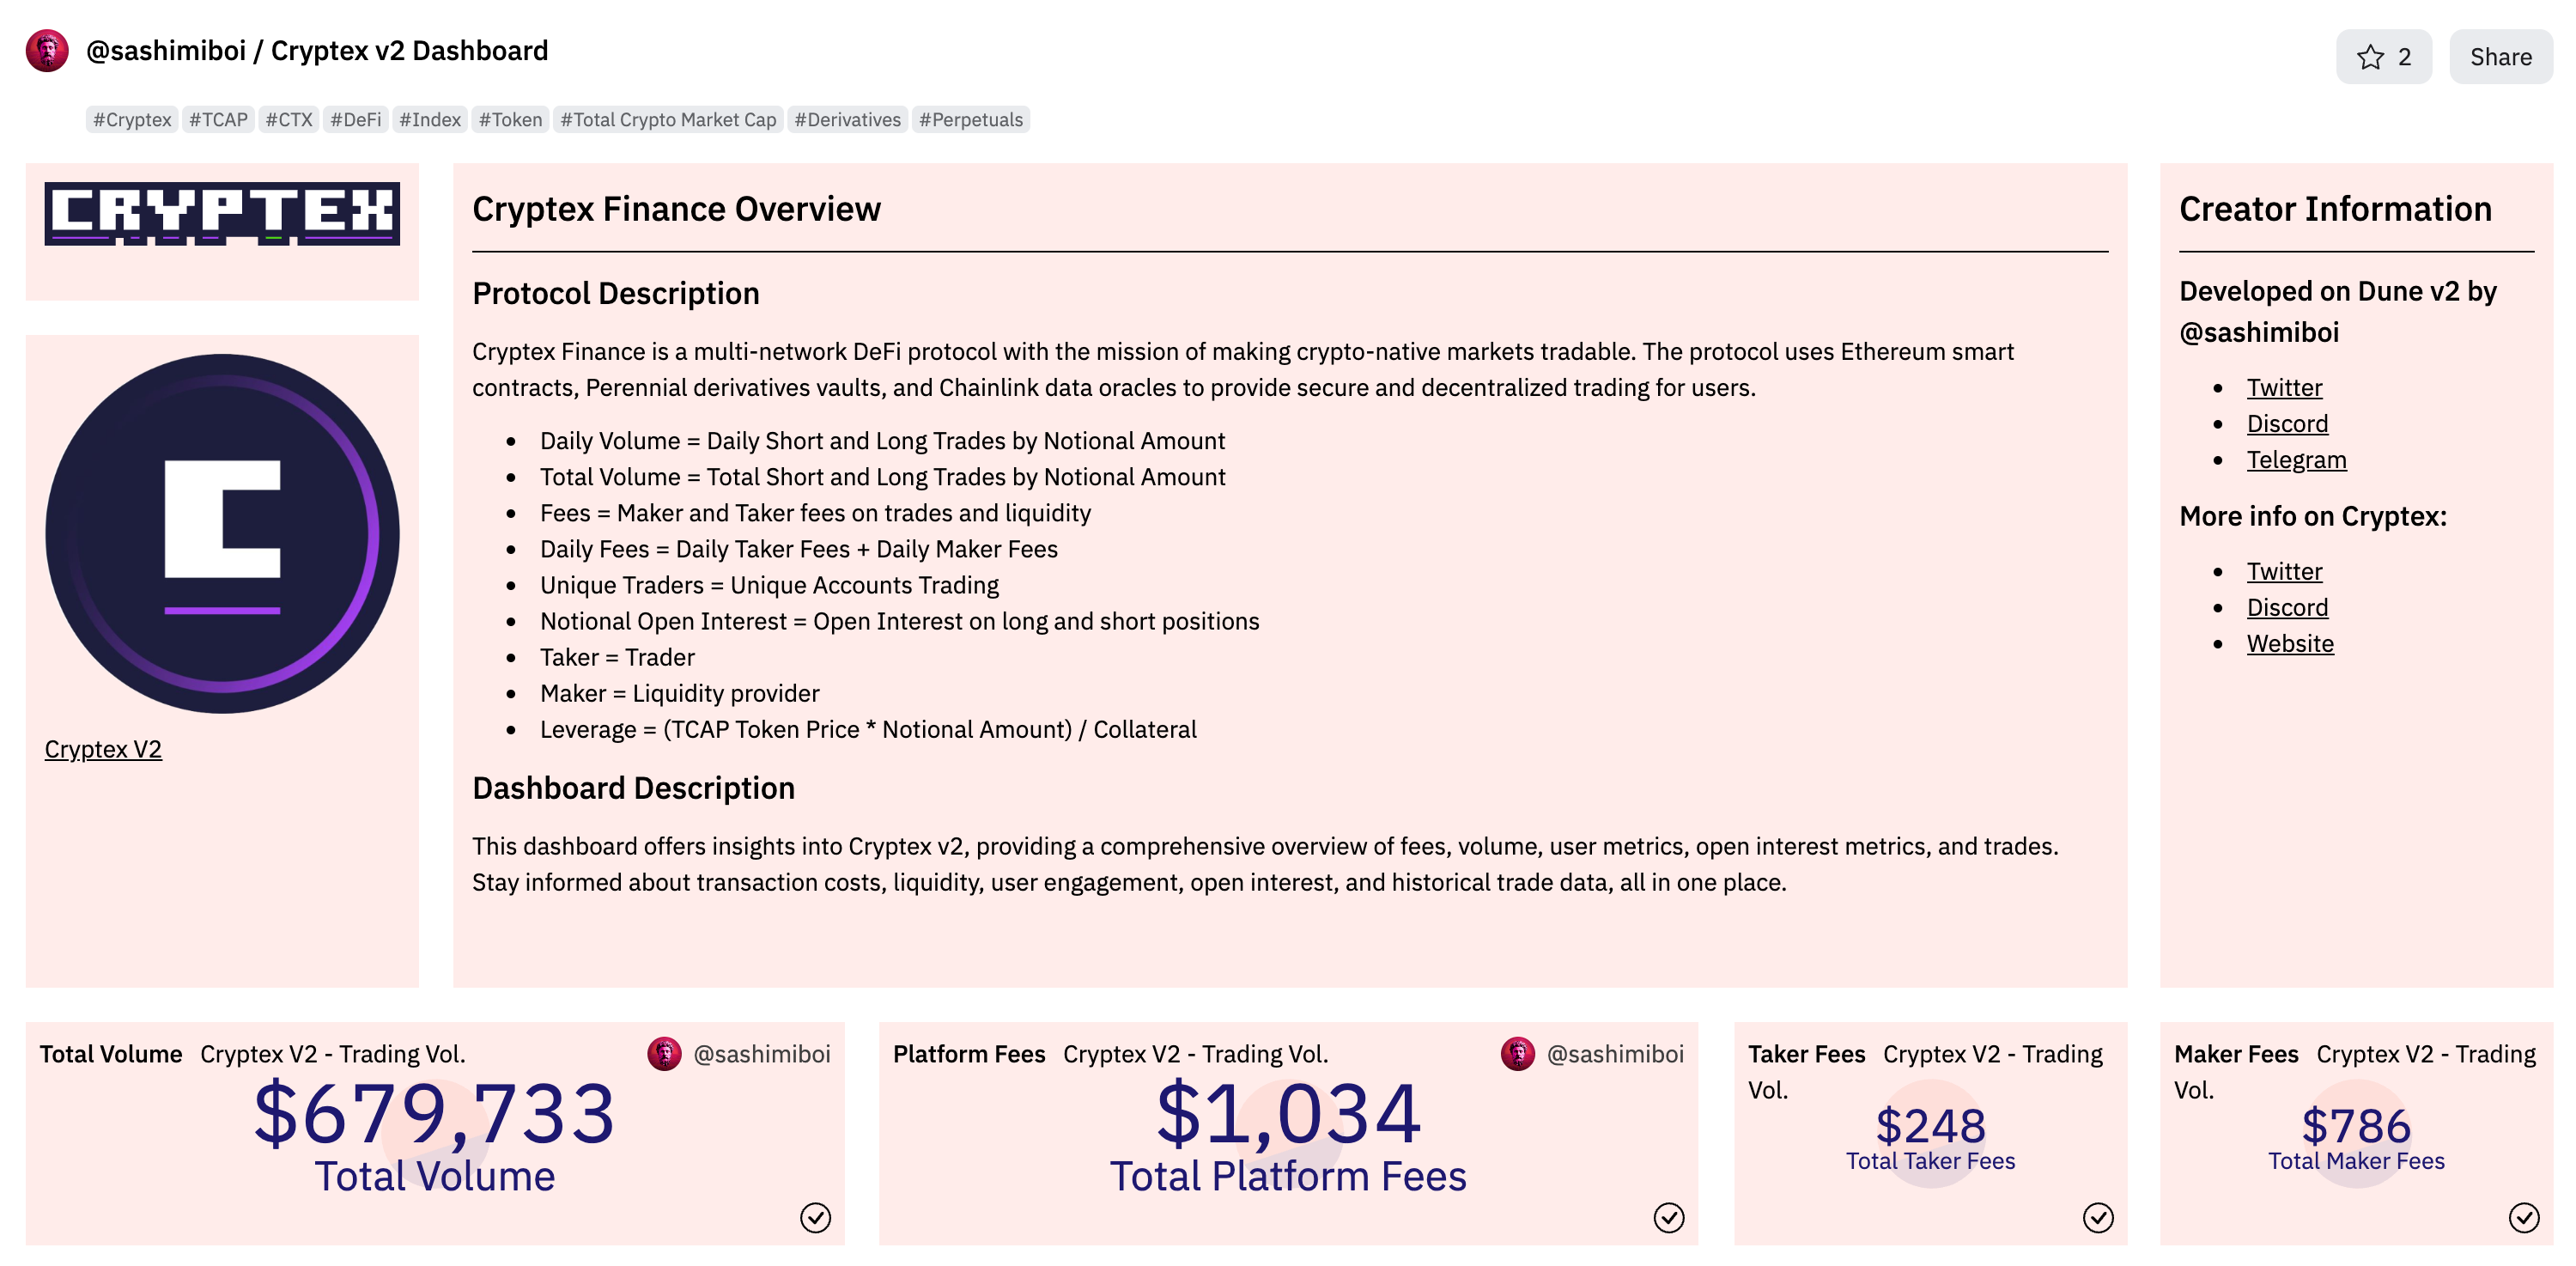Click the $679,733 Total Volume value
This screenshot has width=2576, height=1266.
[x=434, y=1114]
